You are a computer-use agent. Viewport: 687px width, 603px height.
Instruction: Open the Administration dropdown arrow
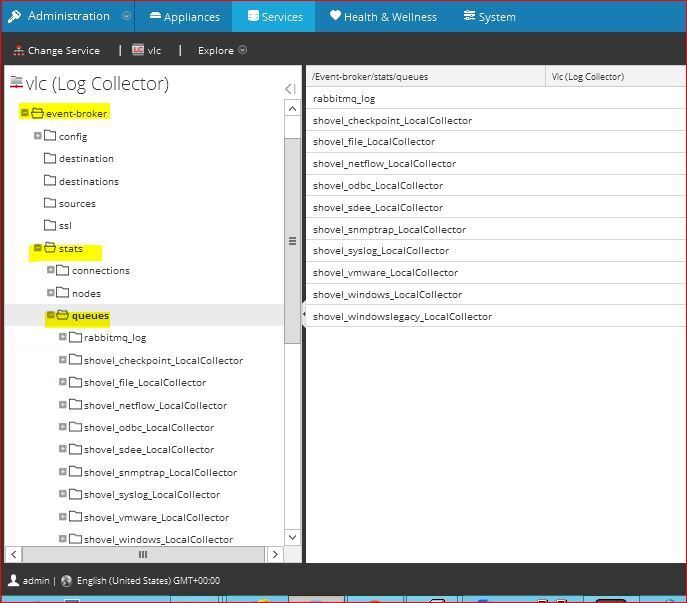(126, 16)
